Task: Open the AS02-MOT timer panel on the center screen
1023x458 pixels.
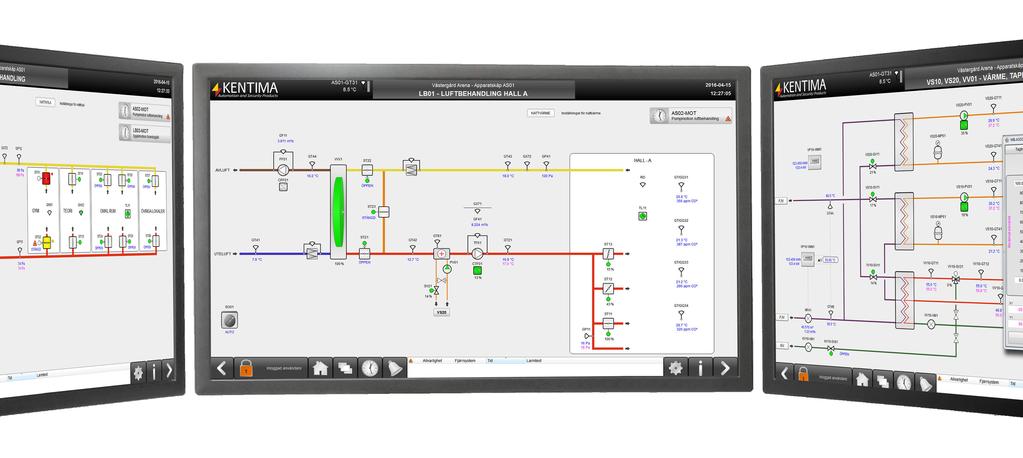Action: click(691, 115)
